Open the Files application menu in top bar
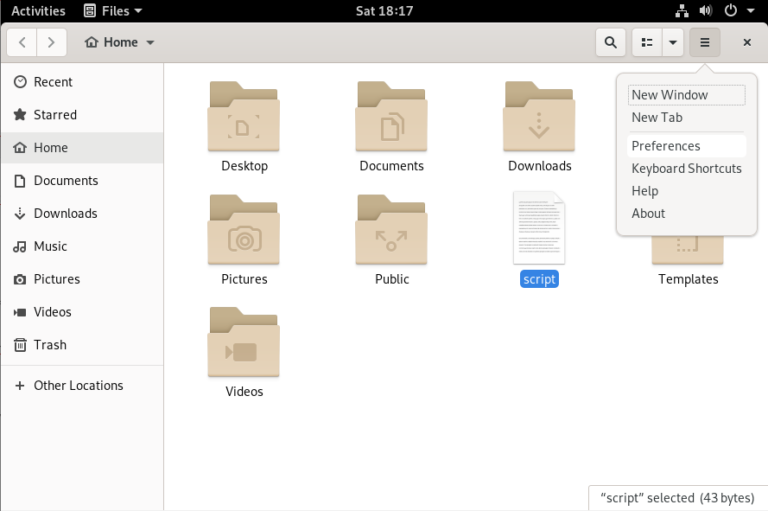The width and height of the screenshot is (768, 511). (113, 11)
